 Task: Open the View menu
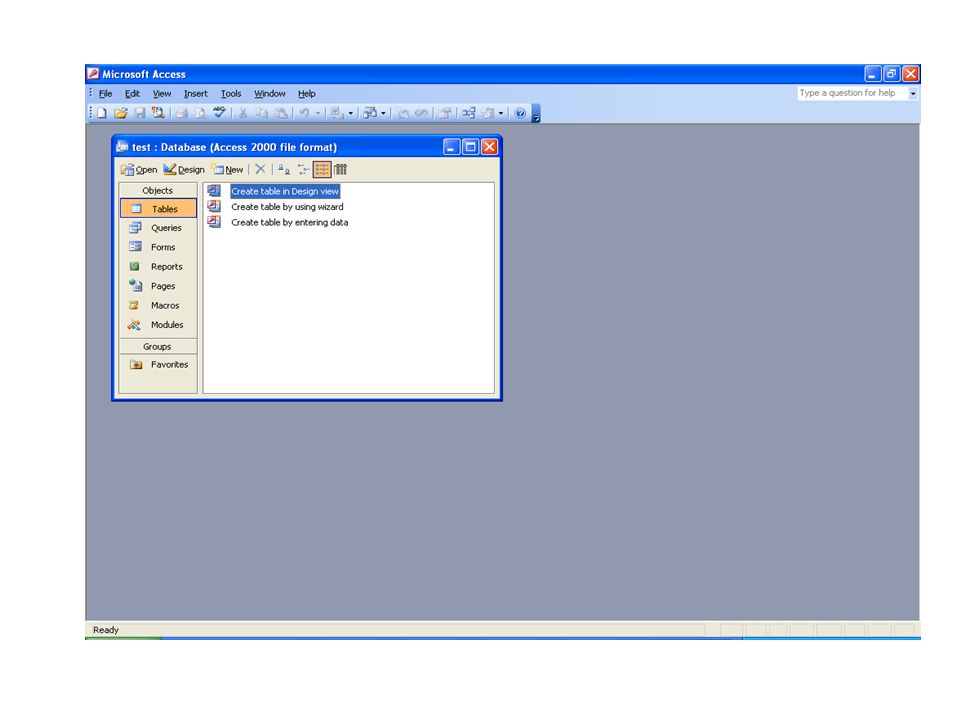point(162,94)
